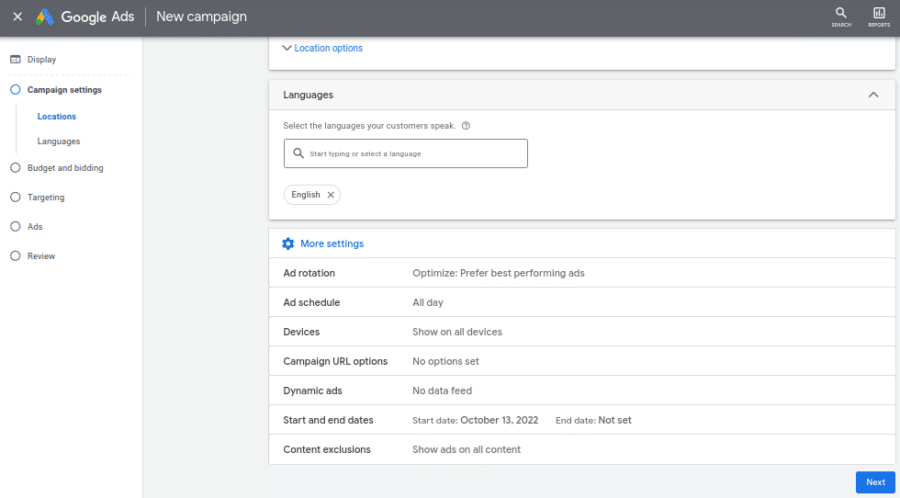Select the Review step circle

15,256
